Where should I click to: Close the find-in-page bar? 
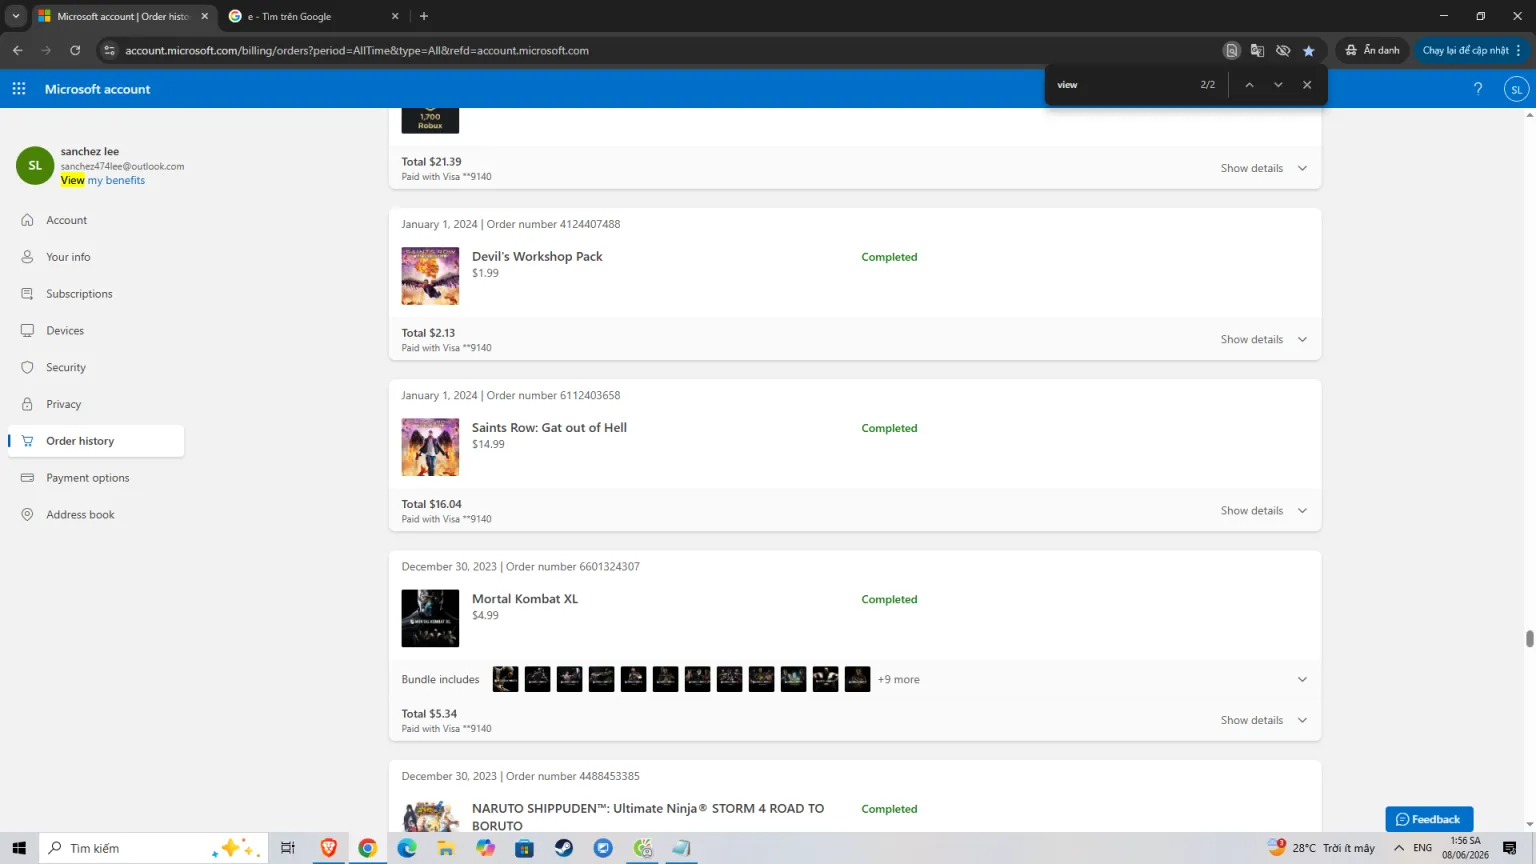click(1307, 85)
